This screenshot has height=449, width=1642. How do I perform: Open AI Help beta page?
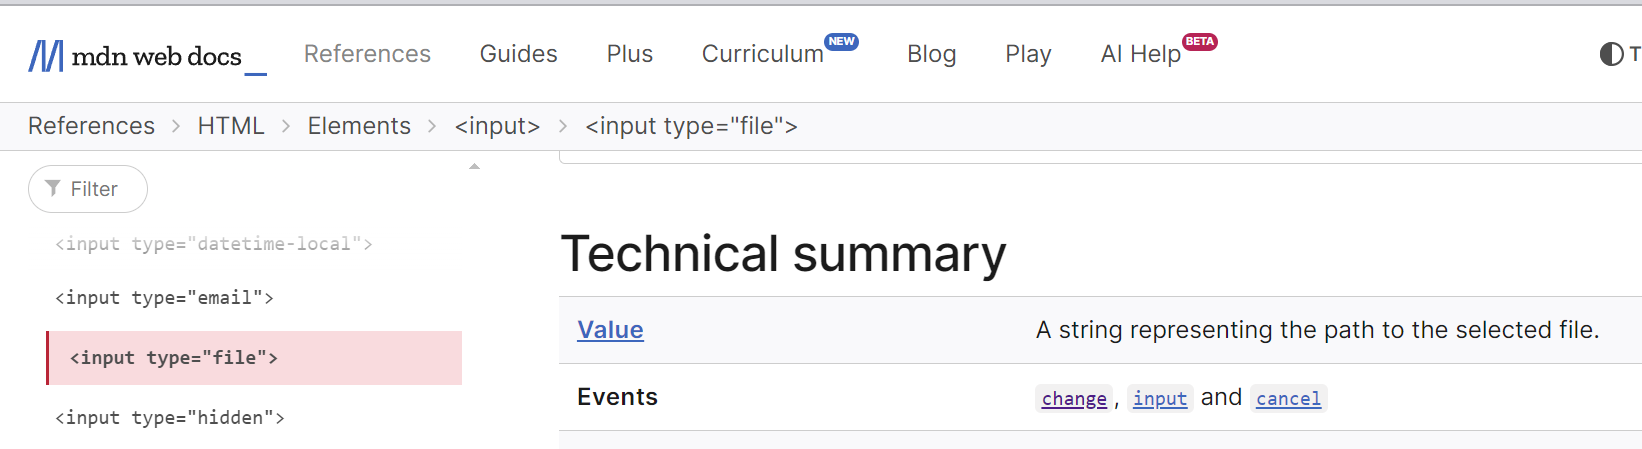pos(1141,54)
